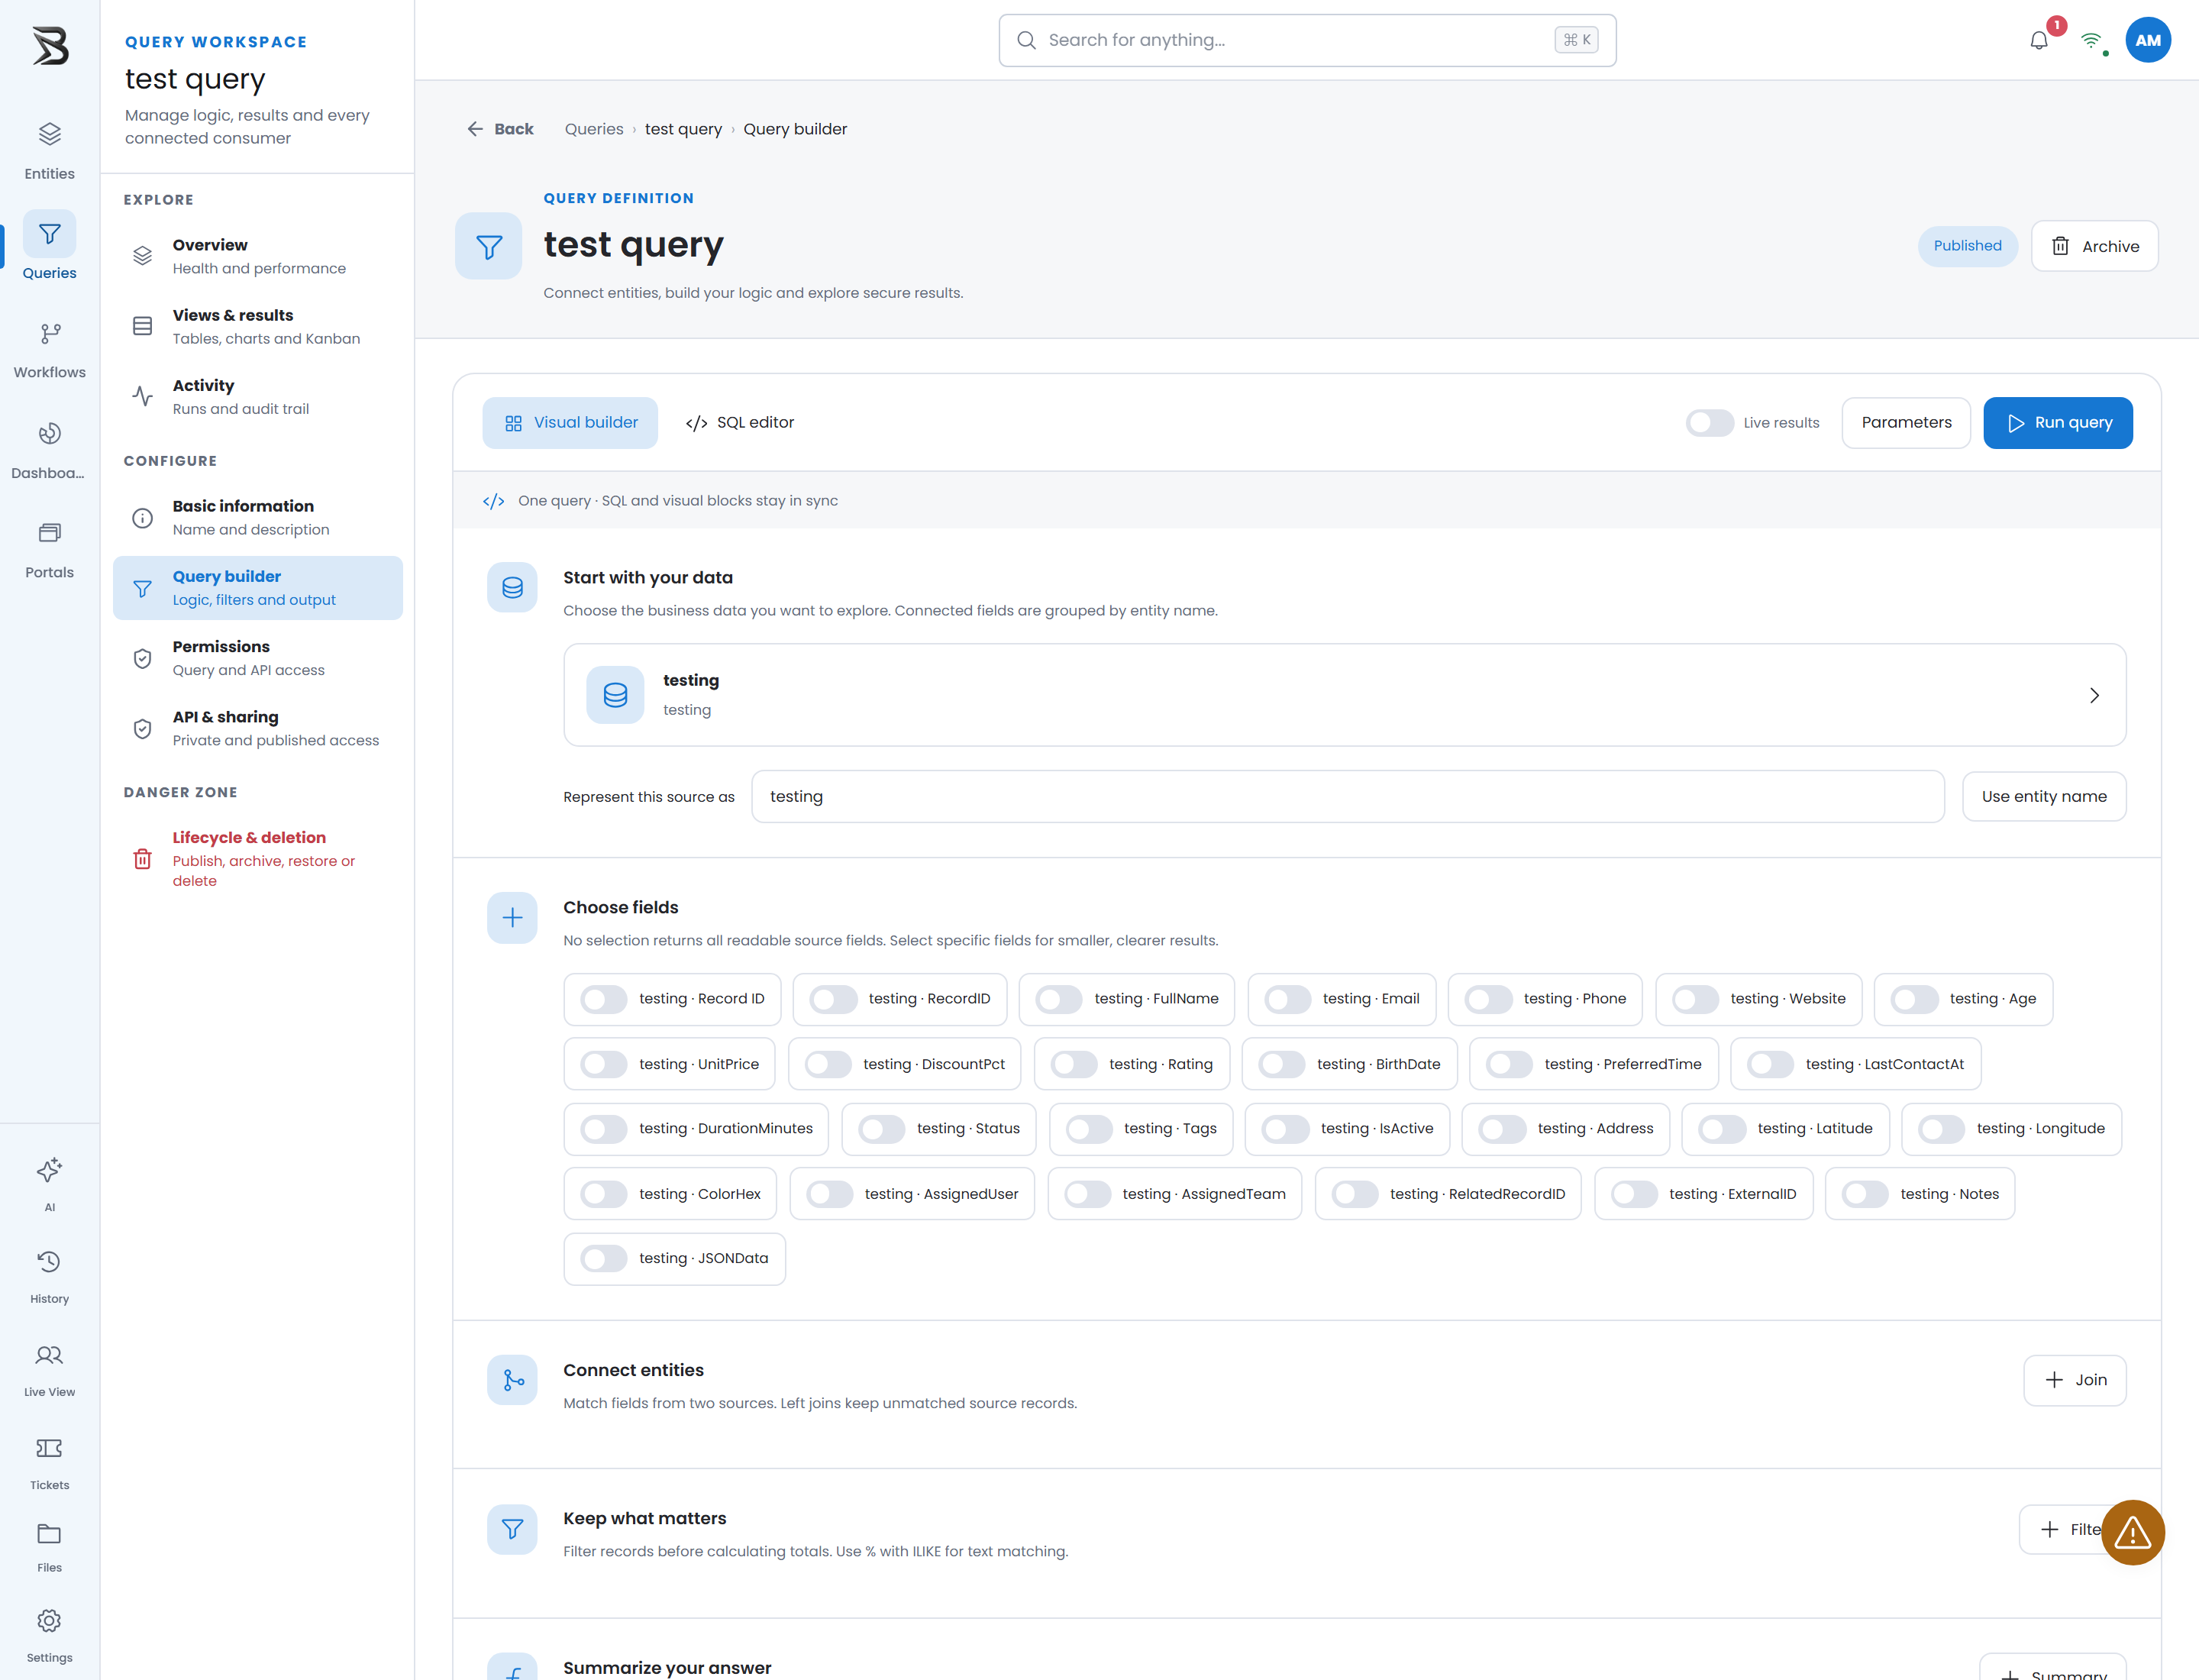
Task: Click the Run query button
Action: click(2058, 423)
